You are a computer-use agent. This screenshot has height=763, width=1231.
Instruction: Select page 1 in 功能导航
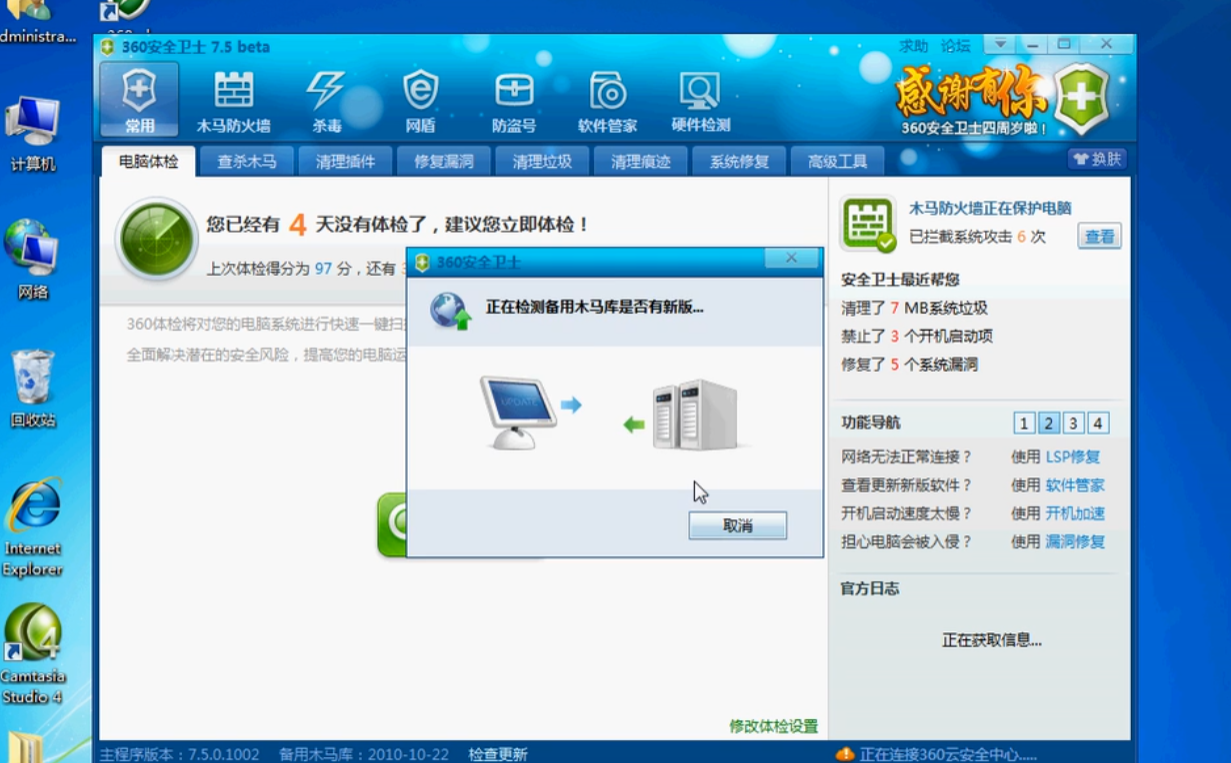1023,424
